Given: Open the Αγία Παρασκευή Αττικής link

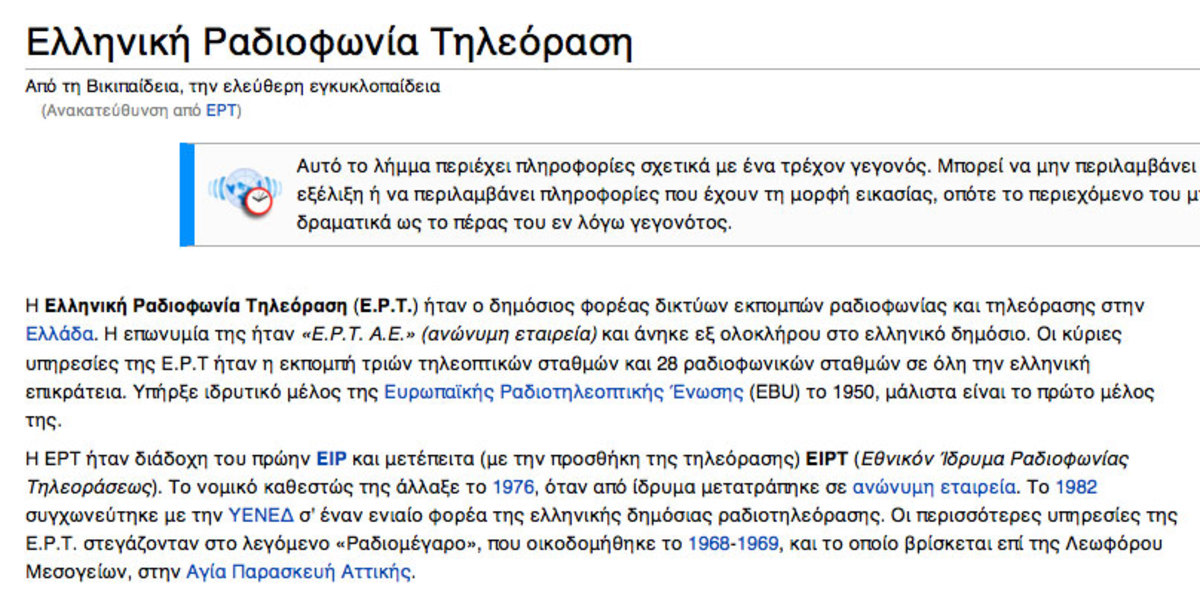Looking at the screenshot, I should click(299, 573).
